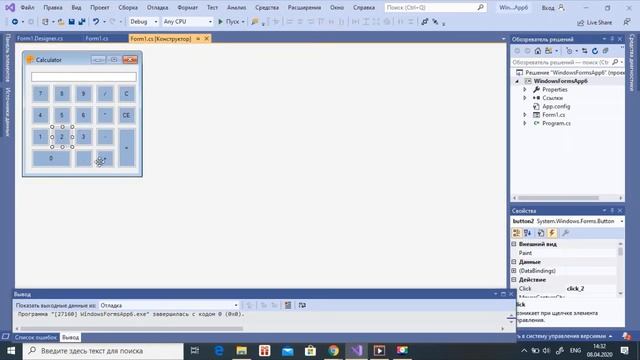Collapse the Действие property category
640x360 pixels.
514,280
